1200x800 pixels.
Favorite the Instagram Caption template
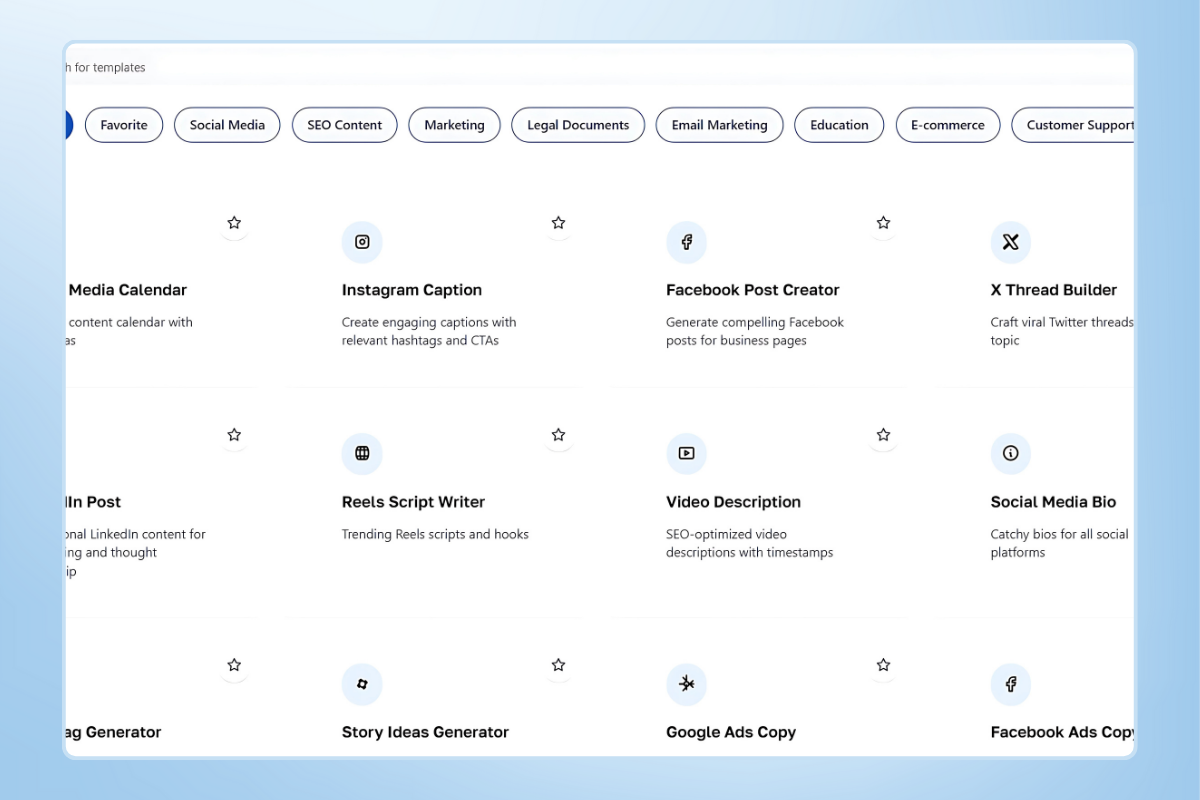click(559, 222)
